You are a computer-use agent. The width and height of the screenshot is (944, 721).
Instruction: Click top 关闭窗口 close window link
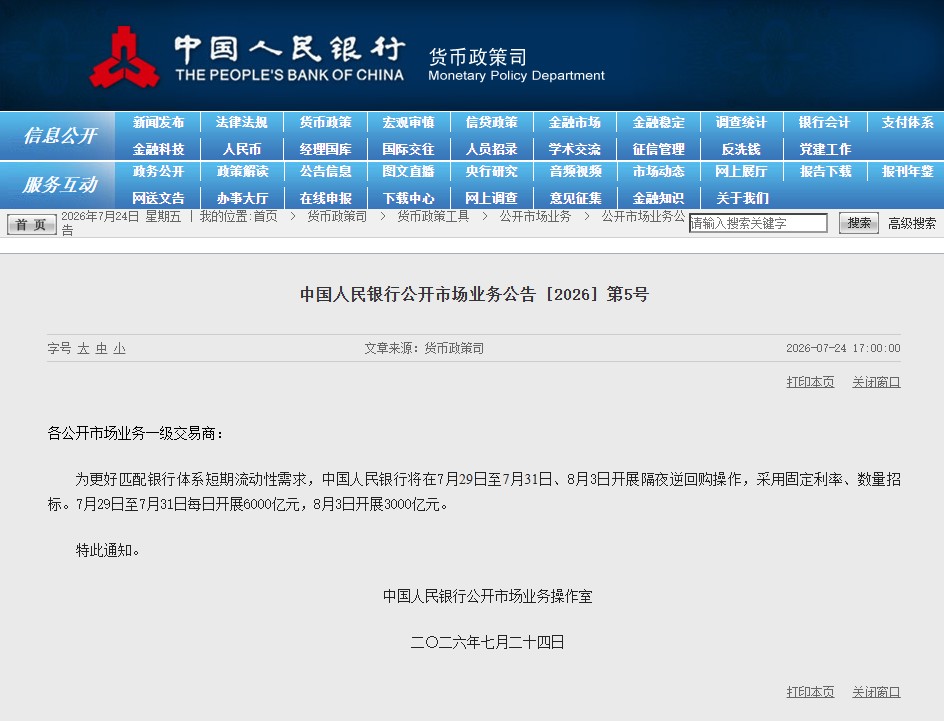[x=876, y=382]
